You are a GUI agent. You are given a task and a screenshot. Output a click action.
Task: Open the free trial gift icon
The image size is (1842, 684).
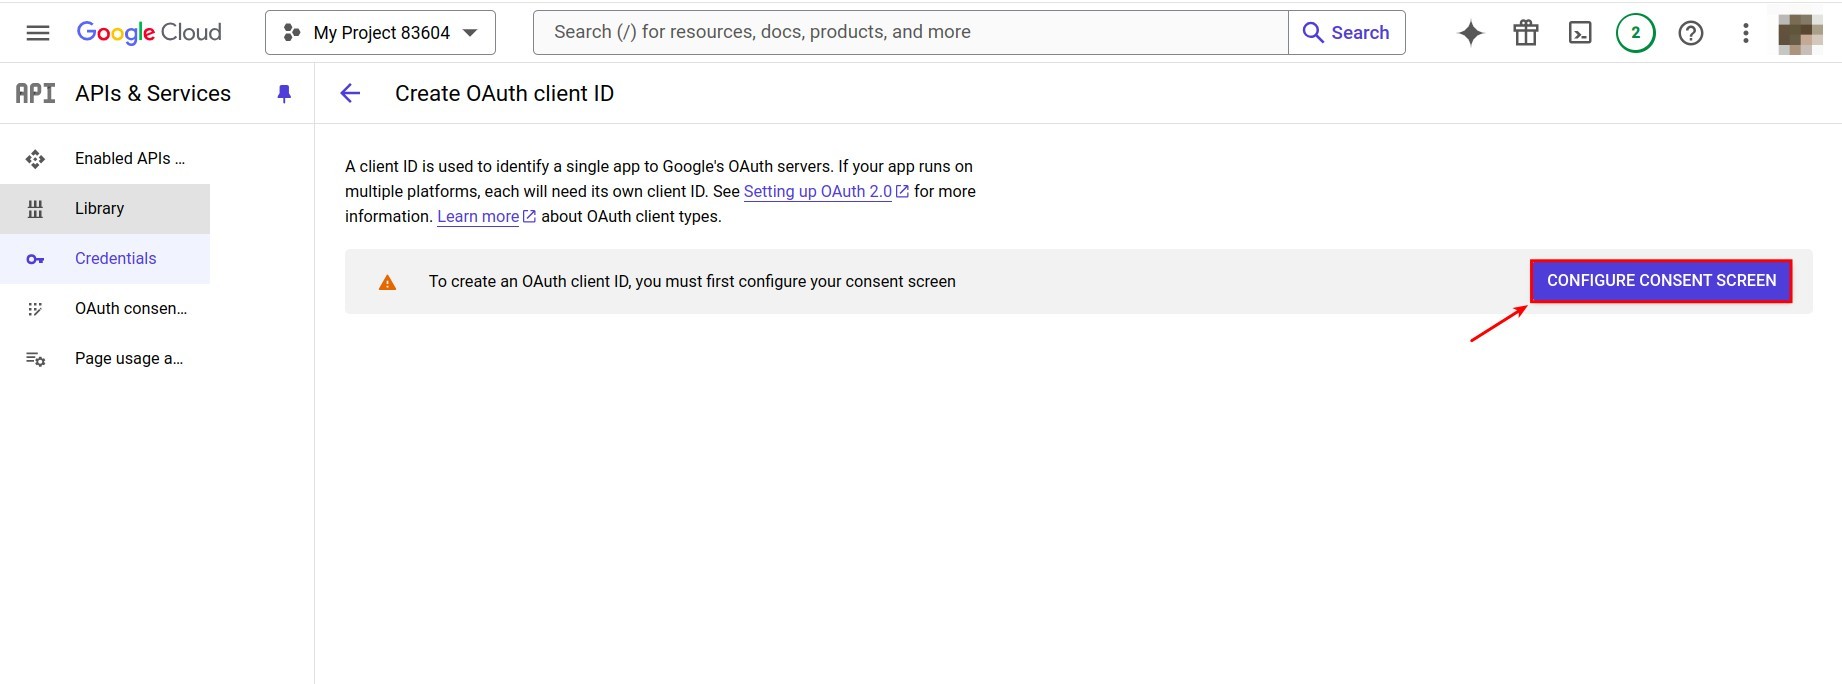click(x=1526, y=33)
